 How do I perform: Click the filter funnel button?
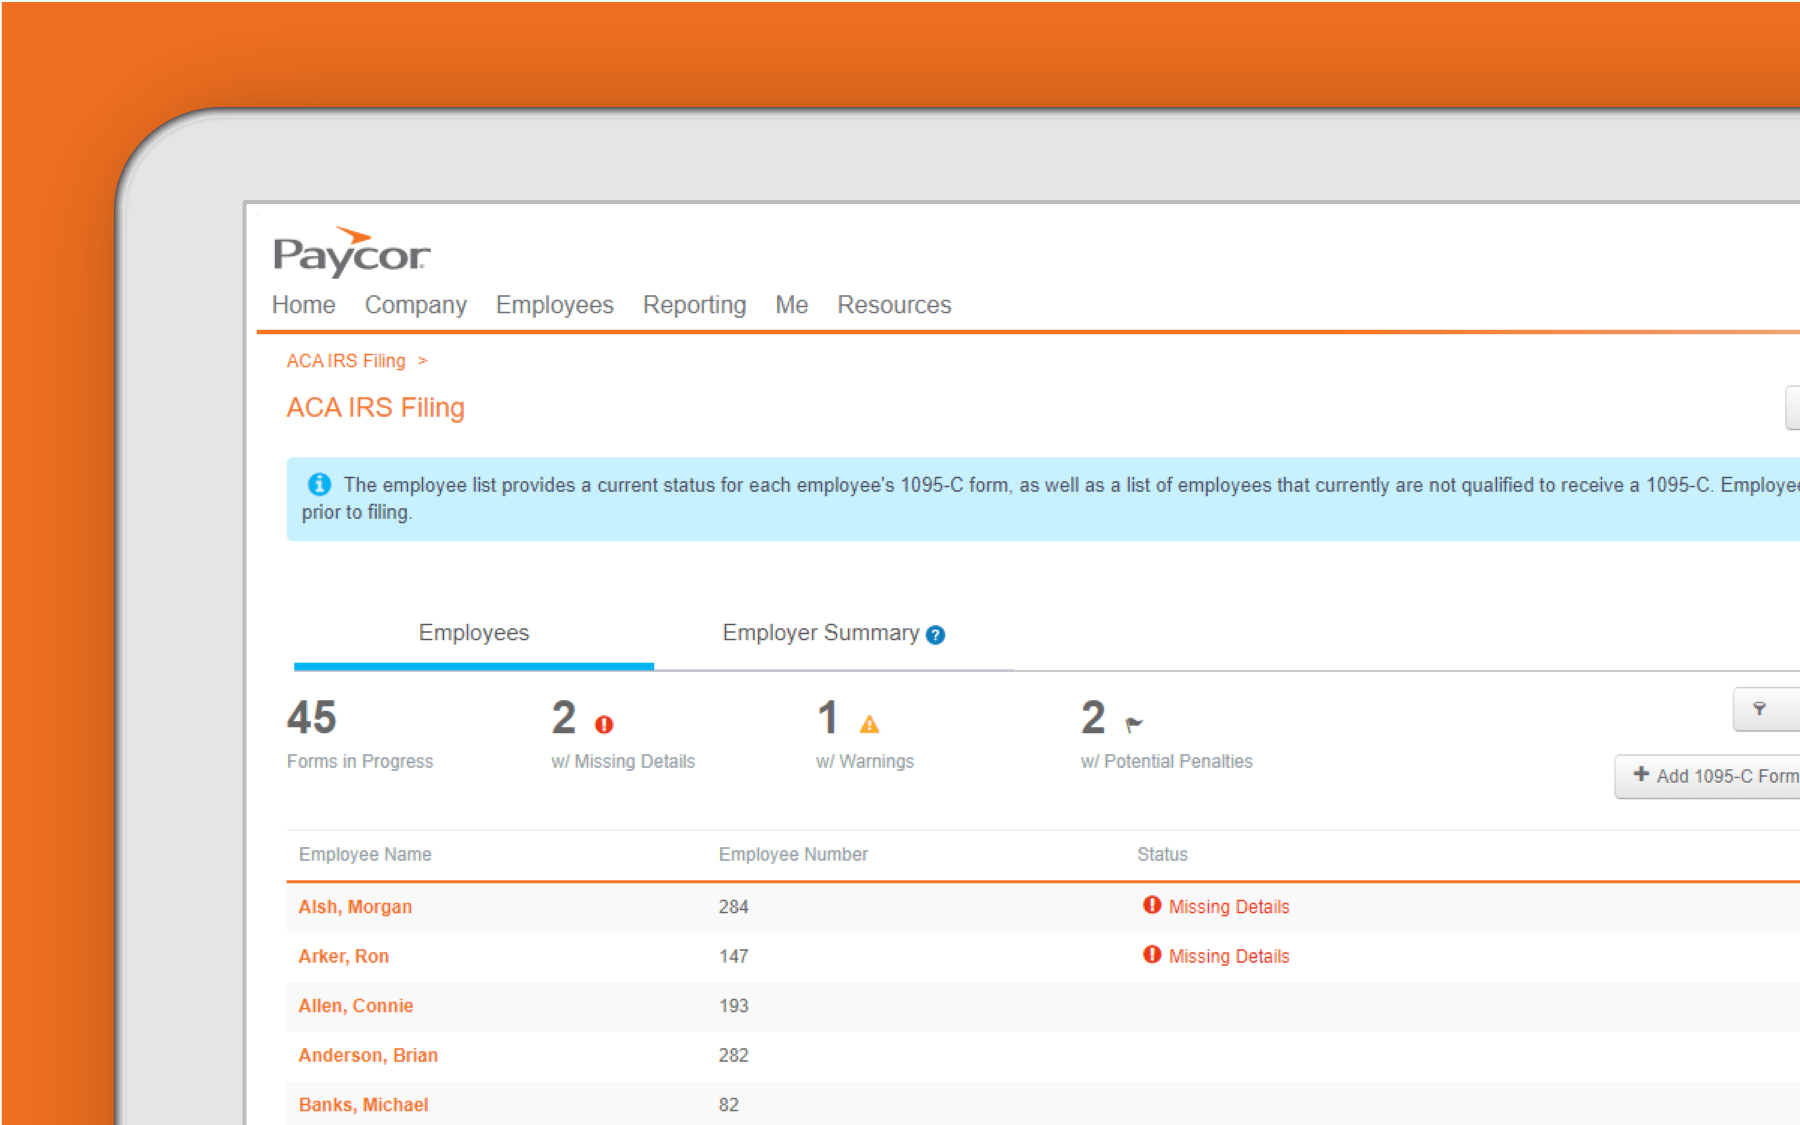click(x=1766, y=709)
